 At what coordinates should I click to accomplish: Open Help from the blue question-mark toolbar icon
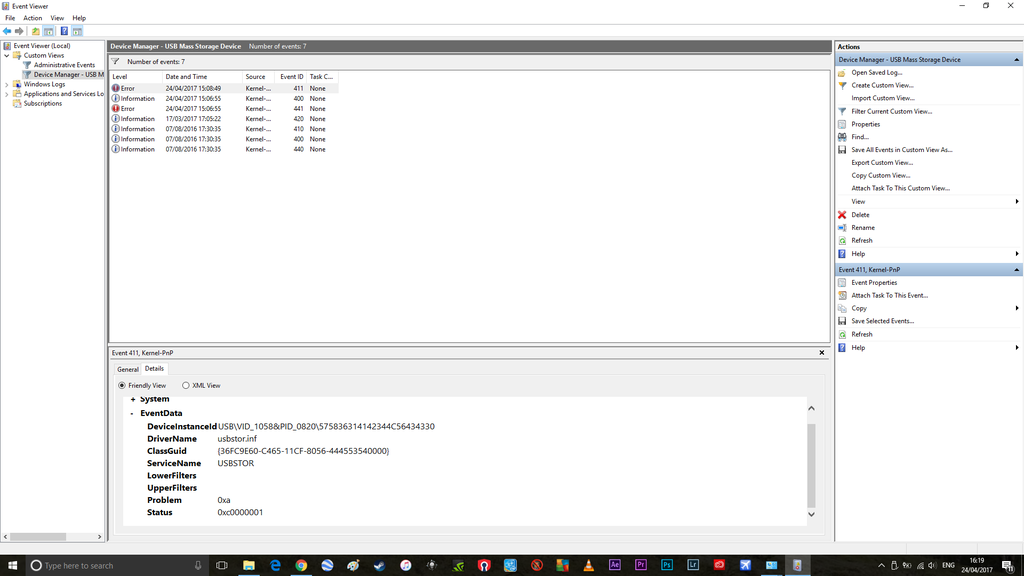click(64, 31)
